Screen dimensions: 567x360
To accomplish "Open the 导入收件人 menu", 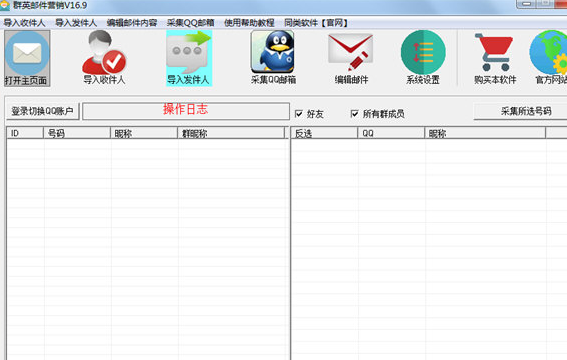I will click(x=24, y=23).
